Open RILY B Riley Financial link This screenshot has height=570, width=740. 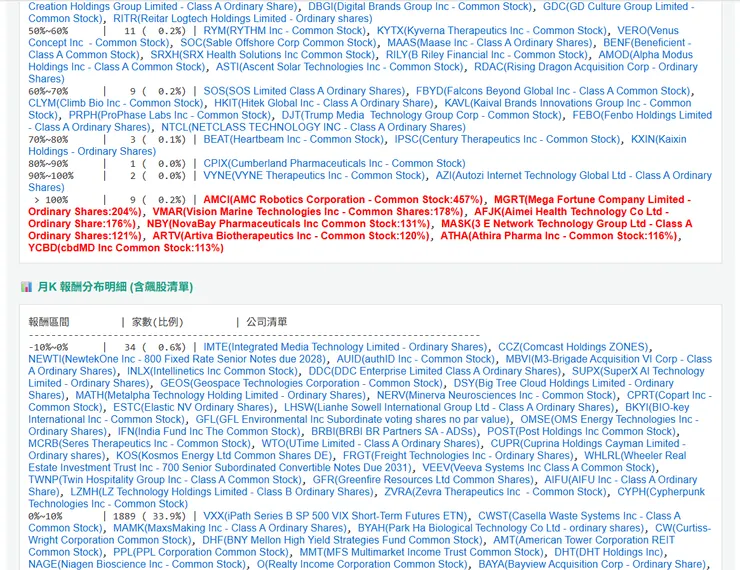coord(487,55)
